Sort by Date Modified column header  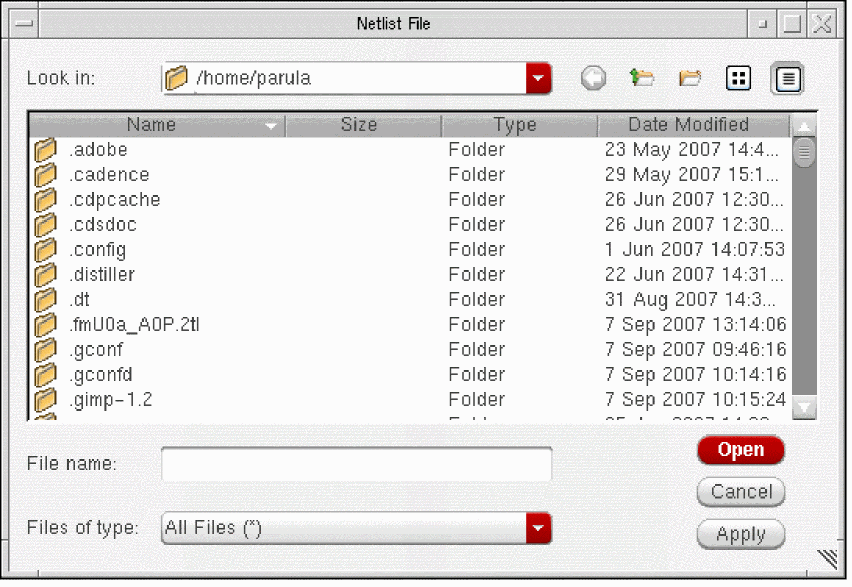tap(694, 125)
